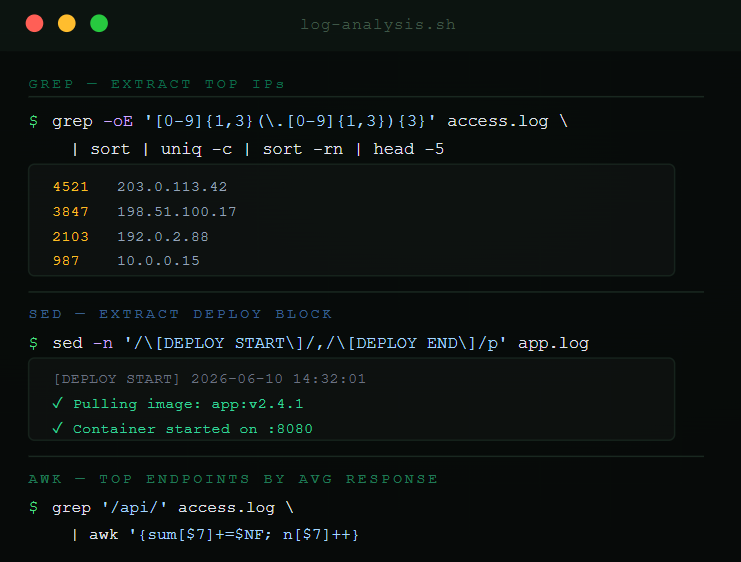Click the AWK — TOP ENDPOINTS BY AVG RESPONSE heading

pyautogui.click(x=233, y=479)
